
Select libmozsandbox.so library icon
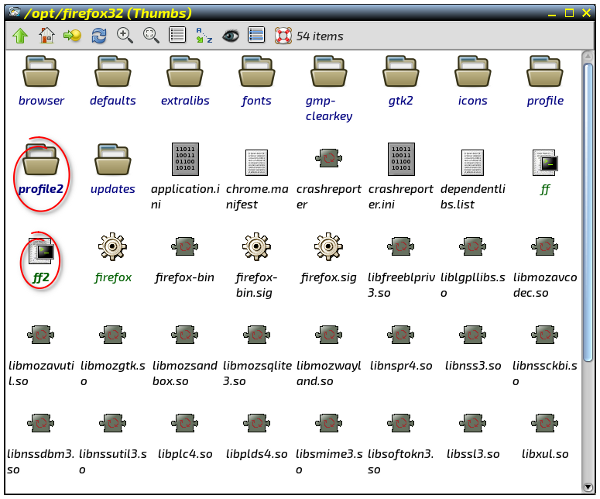point(184,335)
